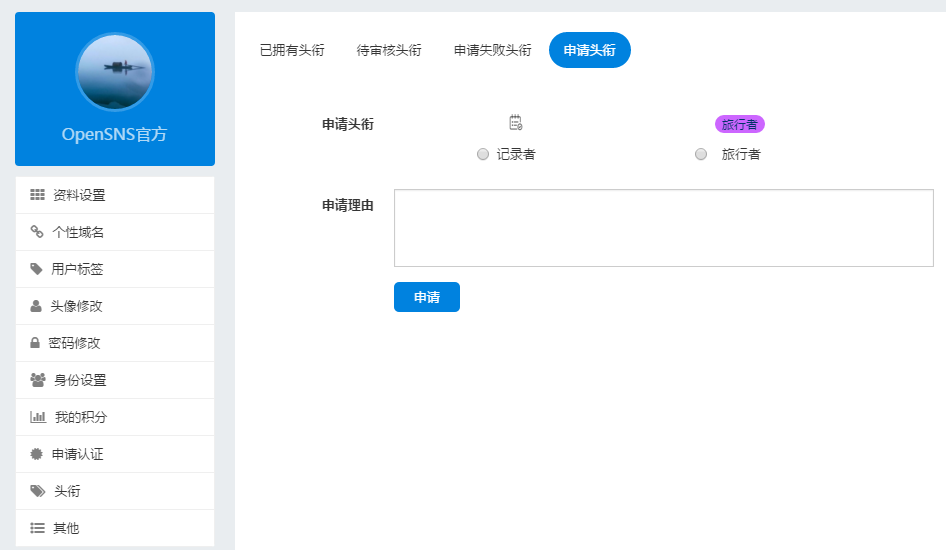
Task: Click the 记录者 option label
Action: tap(516, 154)
